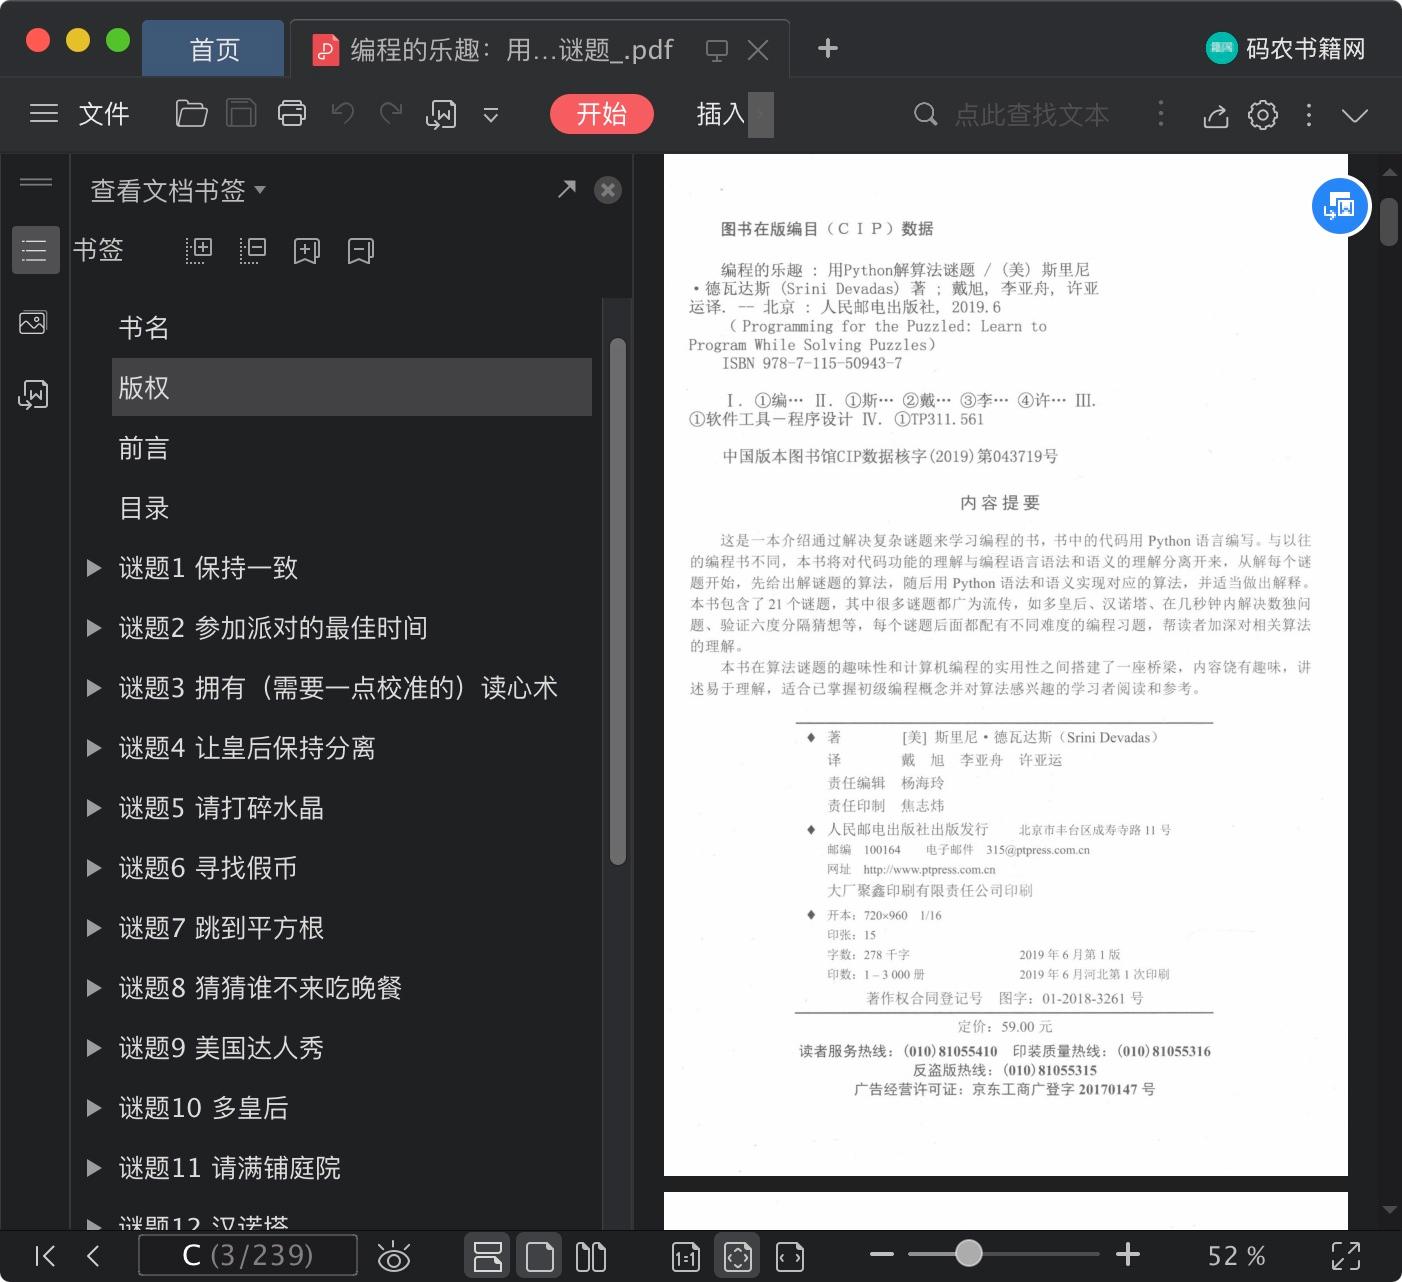This screenshot has width=1402, height=1282.
Task: Click the sidebar convert document icon
Action: (x=33, y=395)
